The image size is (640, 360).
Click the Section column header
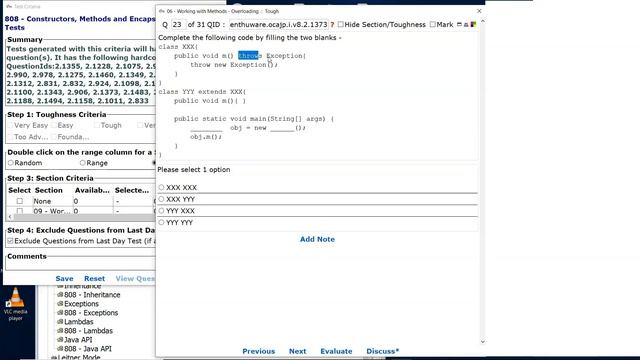[x=49, y=190]
